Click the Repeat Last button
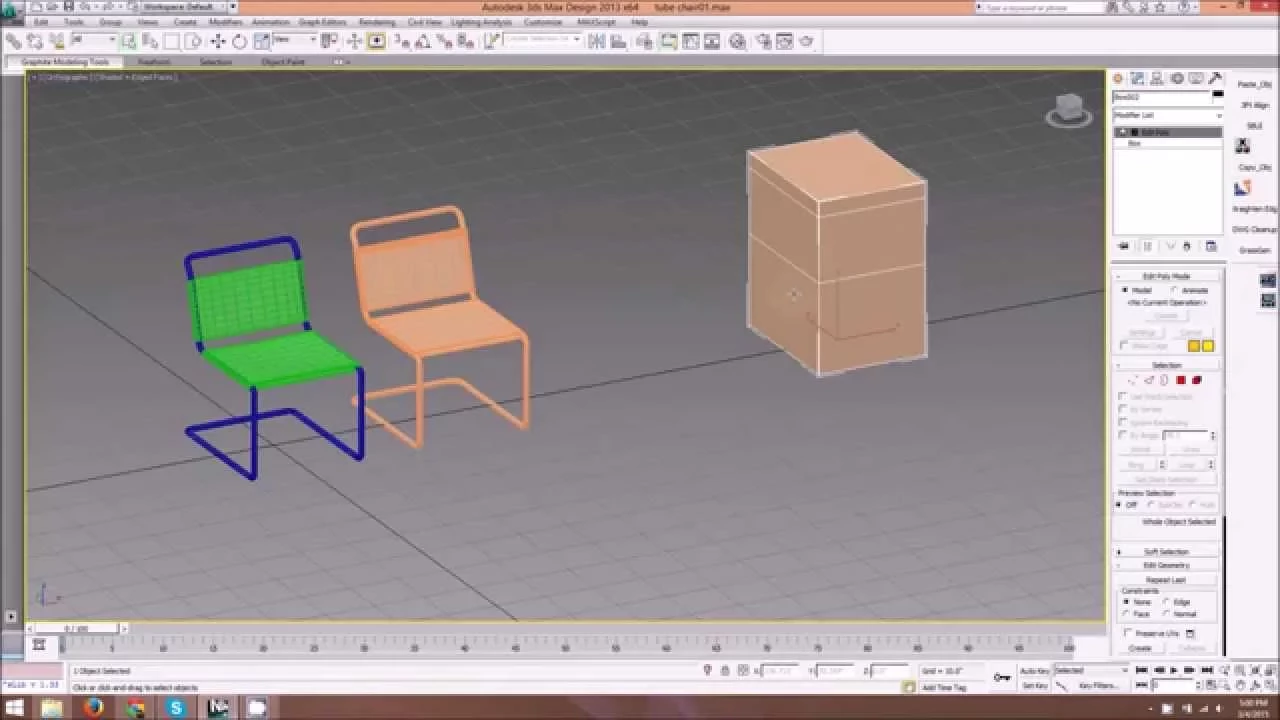Screen dimensions: 1280x720 coord(1166,580)
